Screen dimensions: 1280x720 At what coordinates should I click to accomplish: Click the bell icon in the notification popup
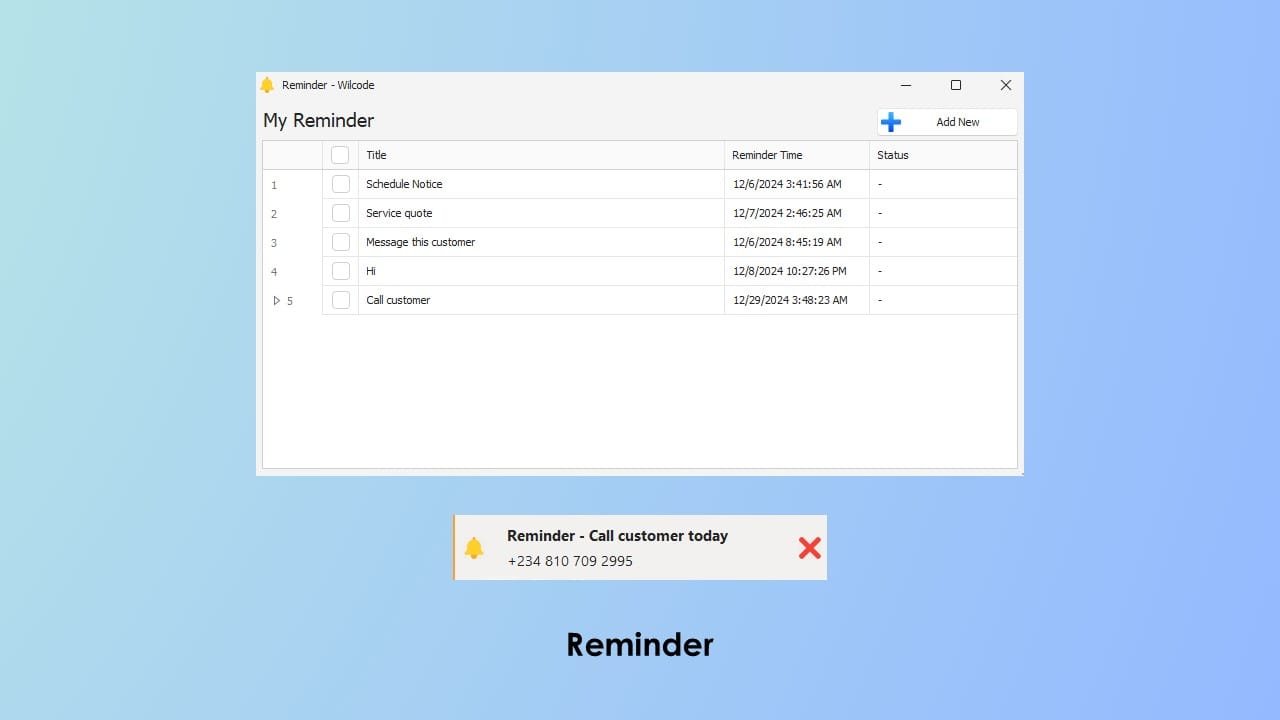474,548
